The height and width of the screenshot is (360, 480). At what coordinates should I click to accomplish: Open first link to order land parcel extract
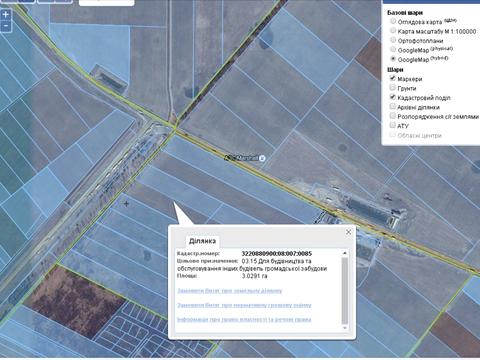click(230, 291)
